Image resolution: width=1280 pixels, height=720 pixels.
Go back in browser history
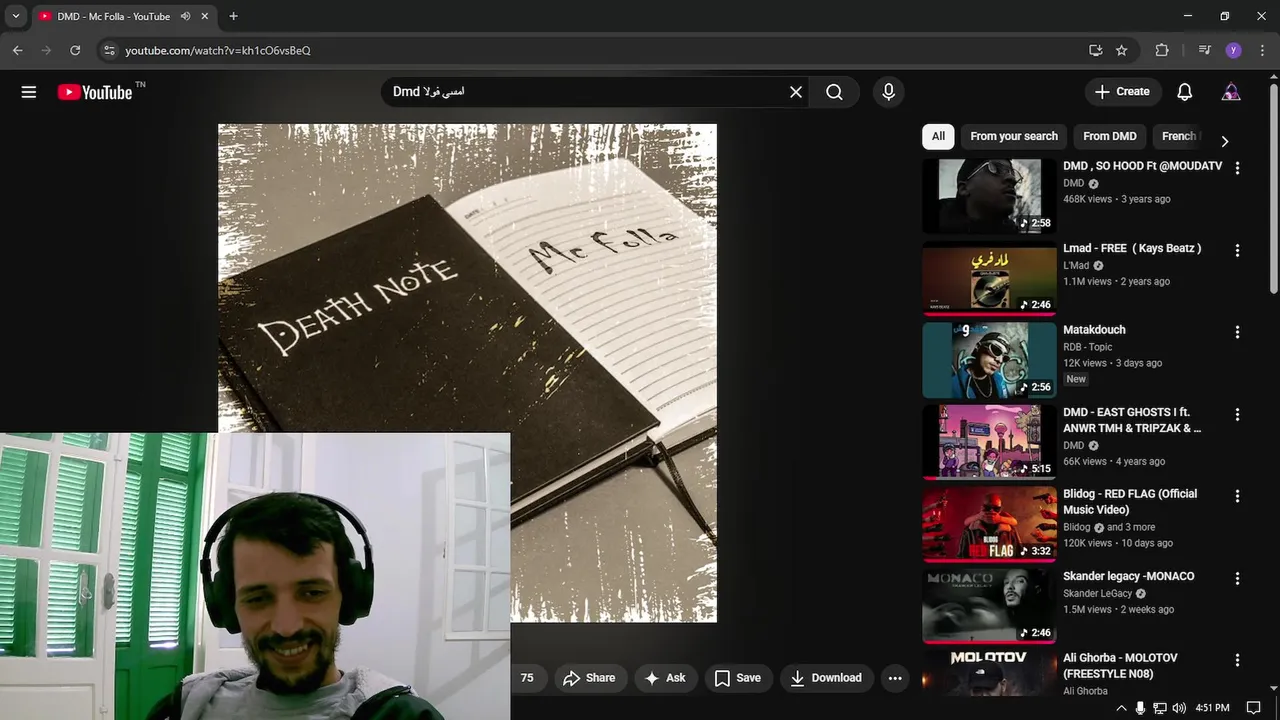(17, 50)
